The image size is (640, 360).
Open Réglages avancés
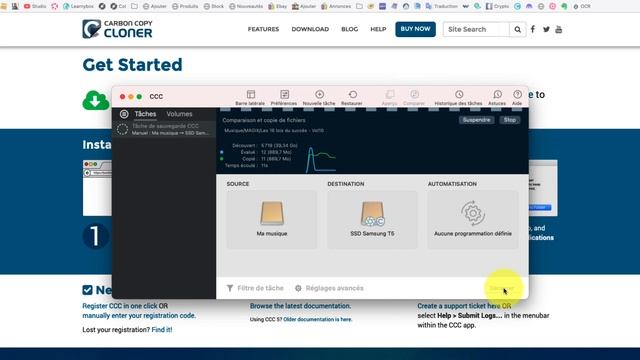[x=329, y=288]
